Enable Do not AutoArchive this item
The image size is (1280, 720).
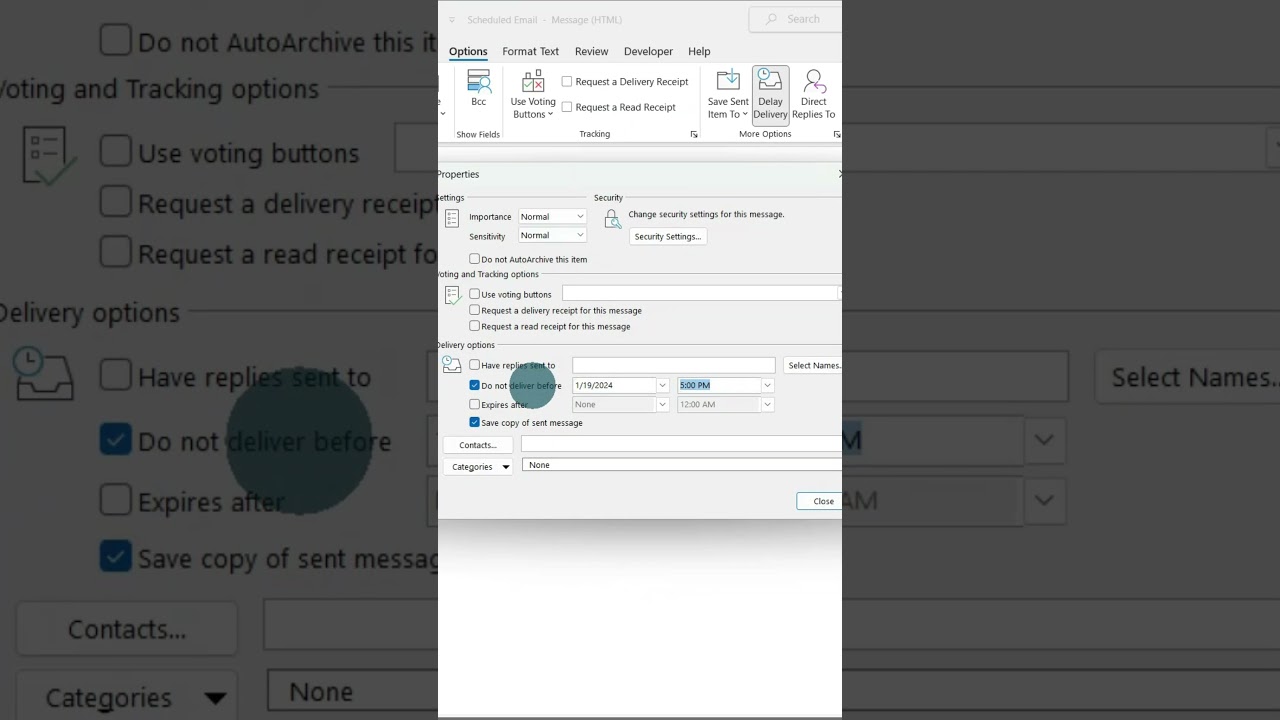475,259
